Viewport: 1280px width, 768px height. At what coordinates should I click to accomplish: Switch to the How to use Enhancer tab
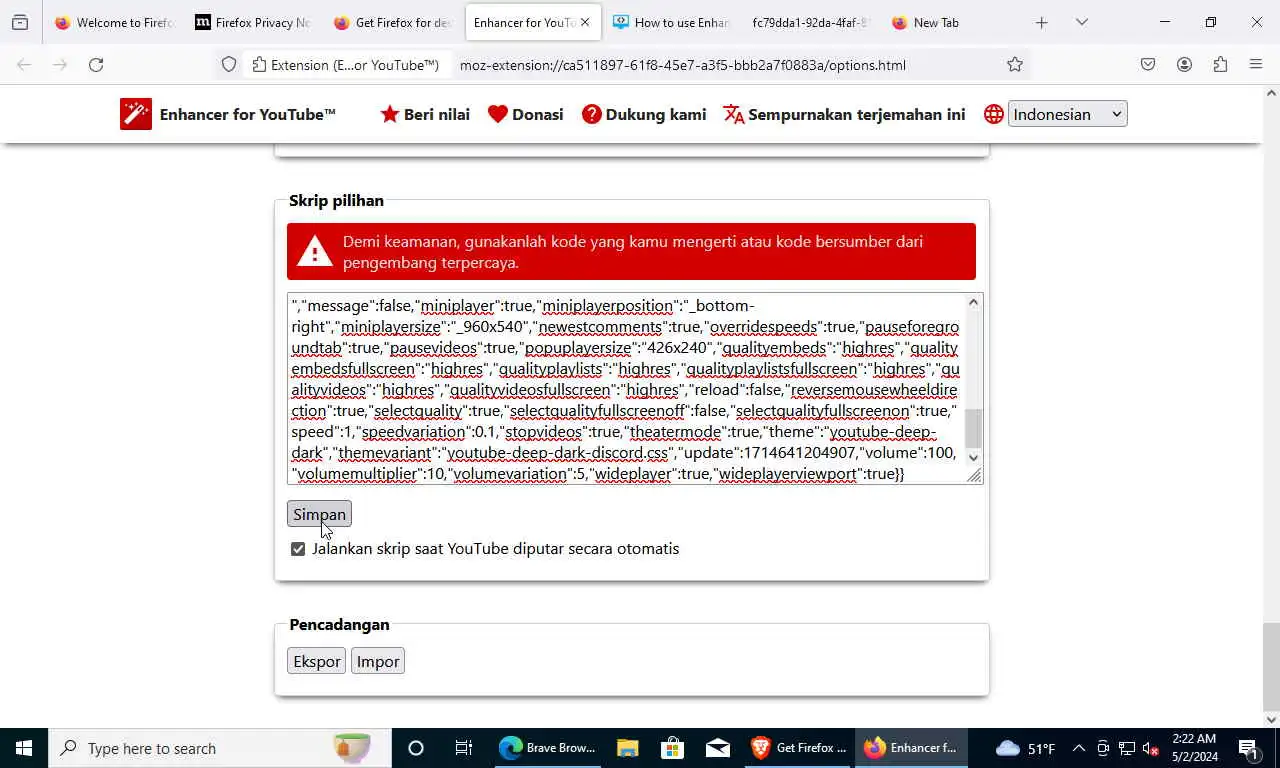(671, 22)
